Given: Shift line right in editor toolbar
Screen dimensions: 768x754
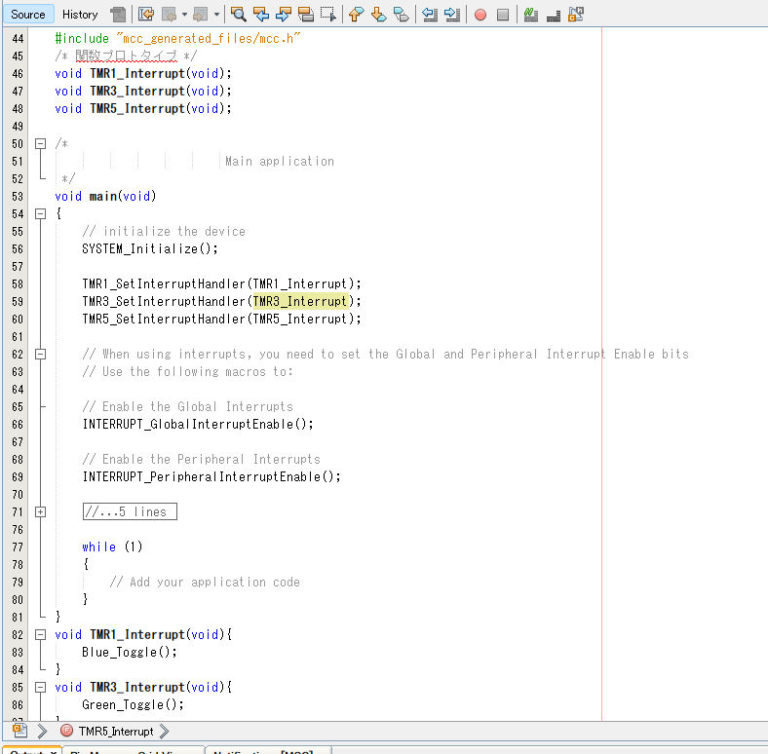Looking at the screenshot, I should [452, 14].
